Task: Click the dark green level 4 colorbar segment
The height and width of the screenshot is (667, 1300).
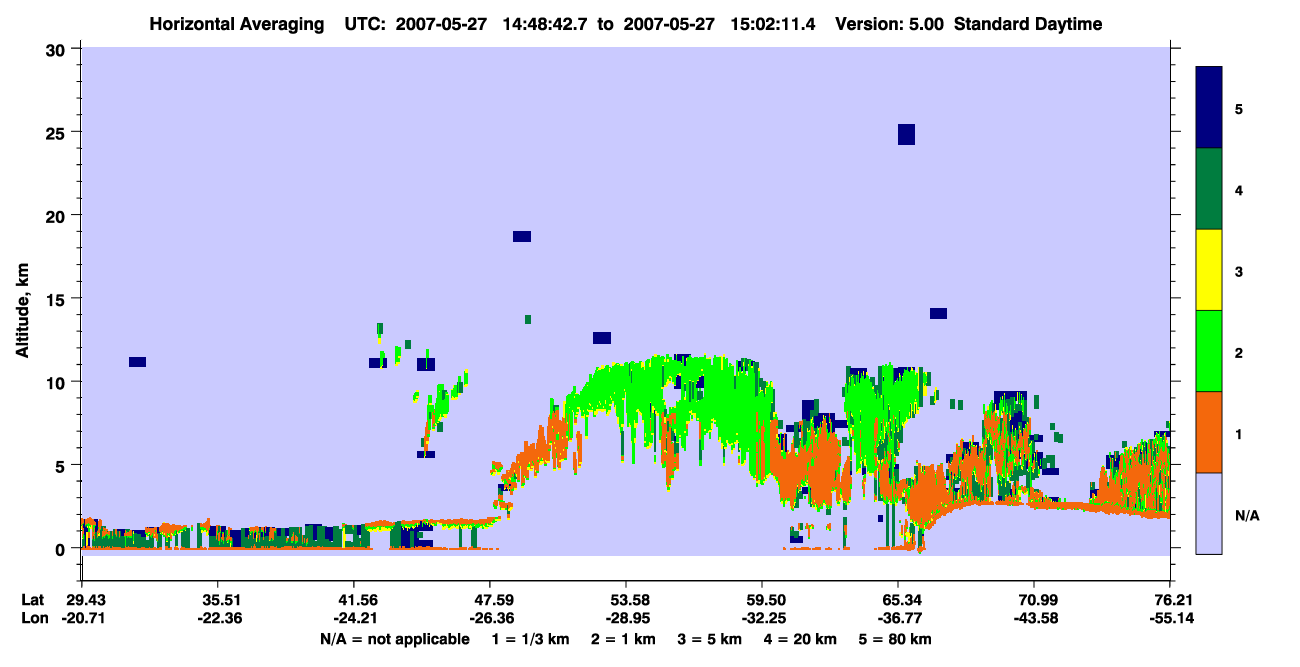Action: pyautogui.click(x=1209, y=189)
